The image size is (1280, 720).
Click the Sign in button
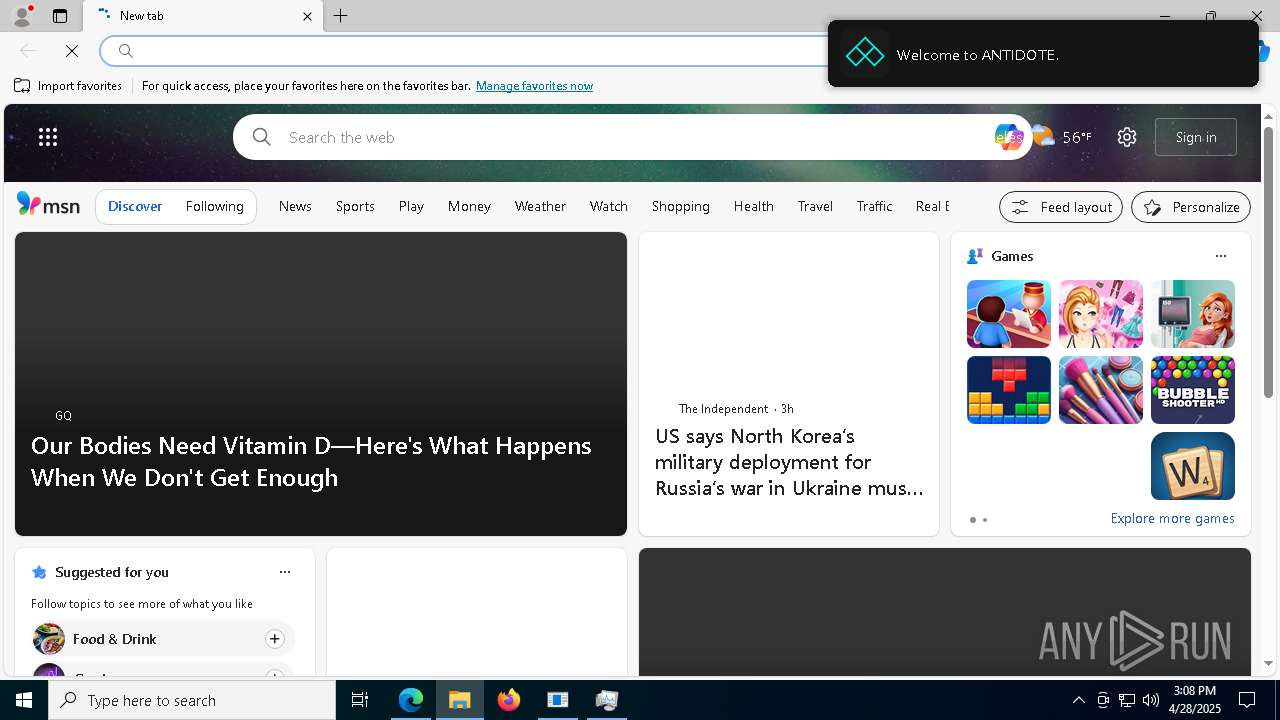tap(1196, 137)
